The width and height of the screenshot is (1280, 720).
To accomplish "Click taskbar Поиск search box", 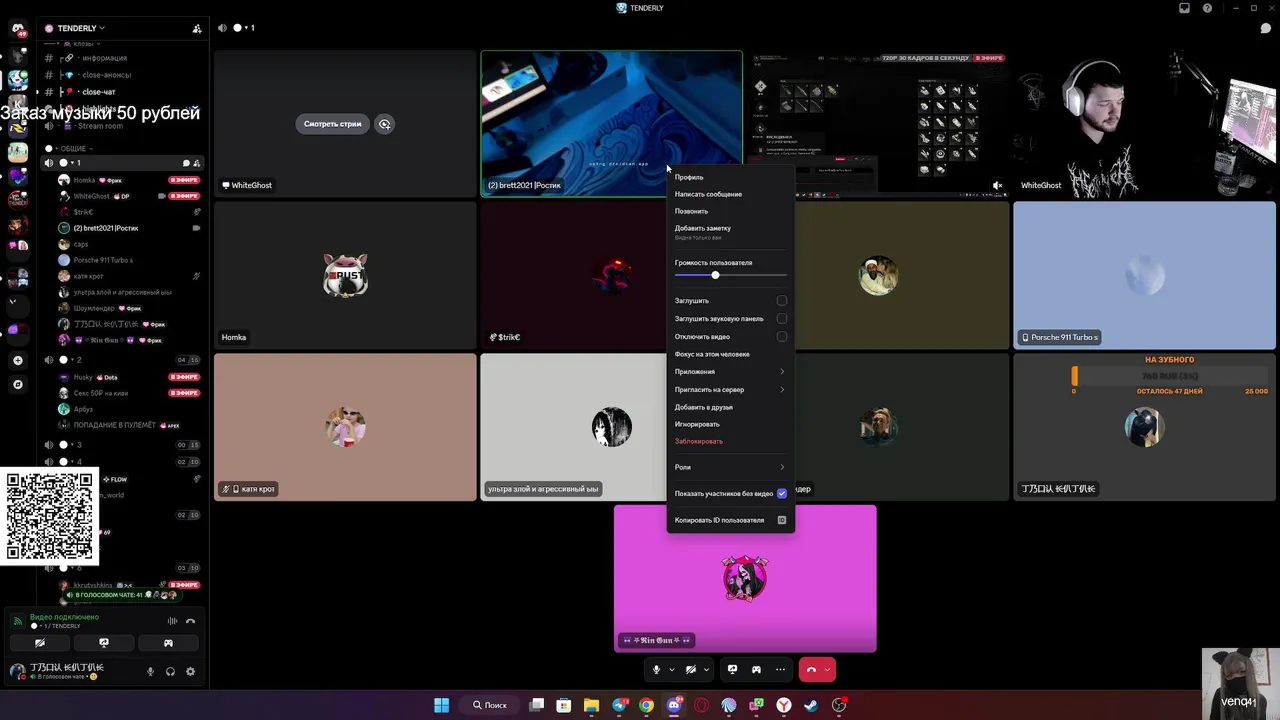I will click(x=490, y=705).
